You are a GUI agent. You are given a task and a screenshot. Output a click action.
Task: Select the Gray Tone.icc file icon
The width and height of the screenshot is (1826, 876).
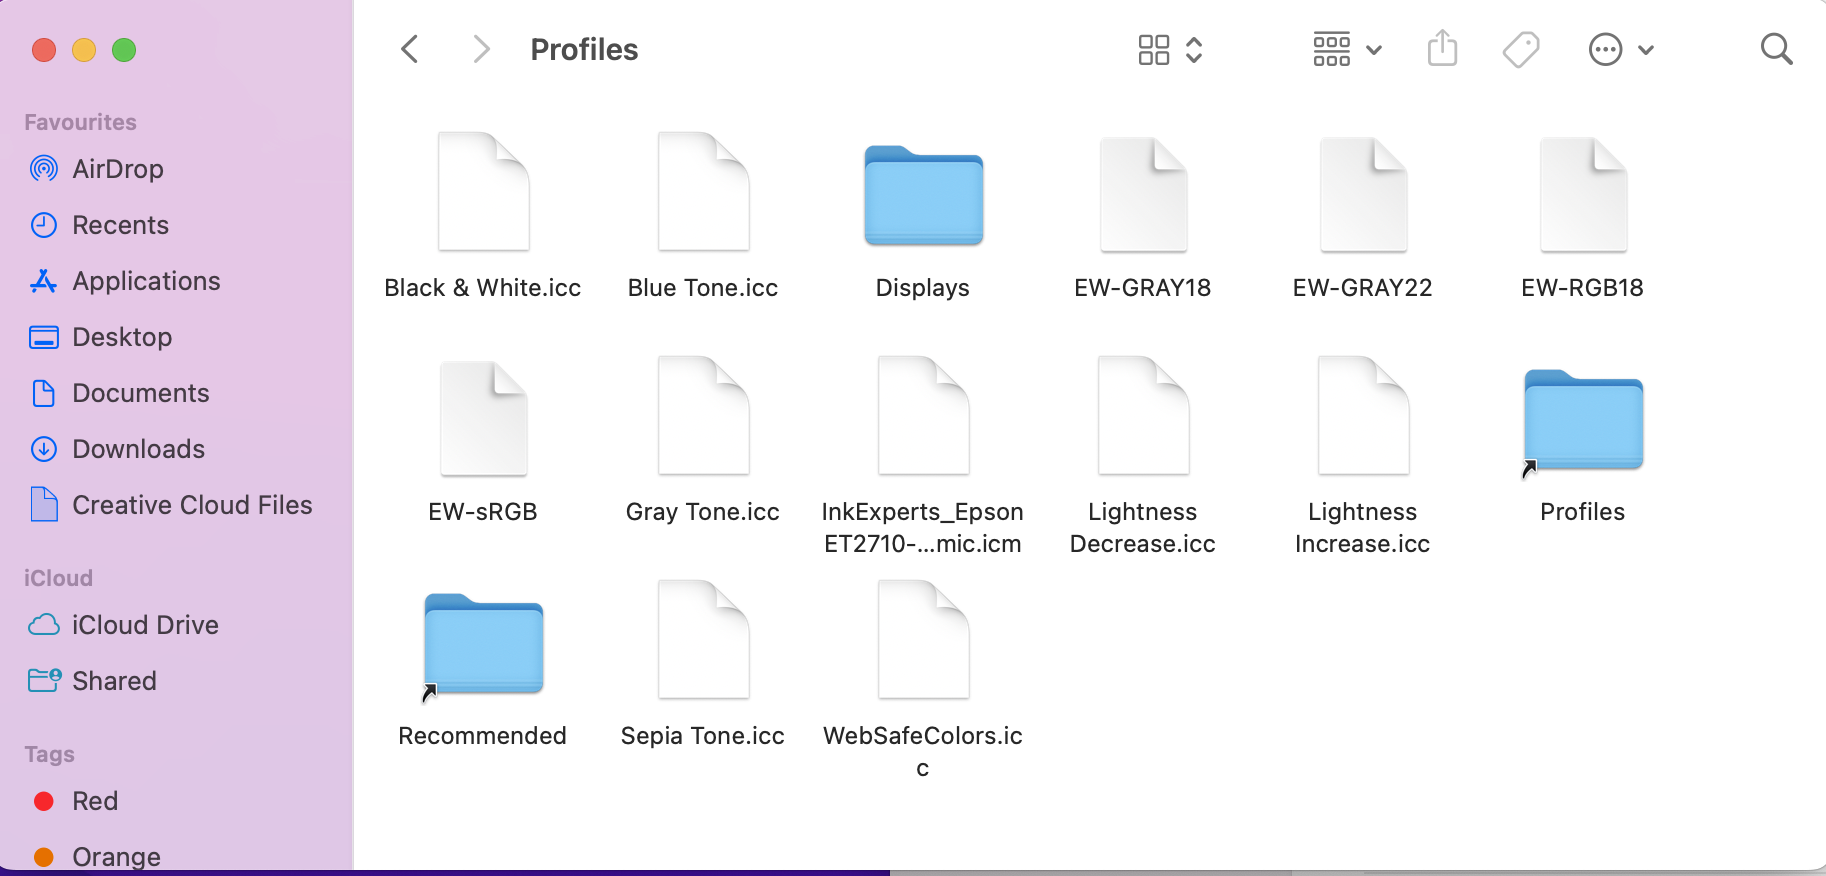click(x=703, y=415)
